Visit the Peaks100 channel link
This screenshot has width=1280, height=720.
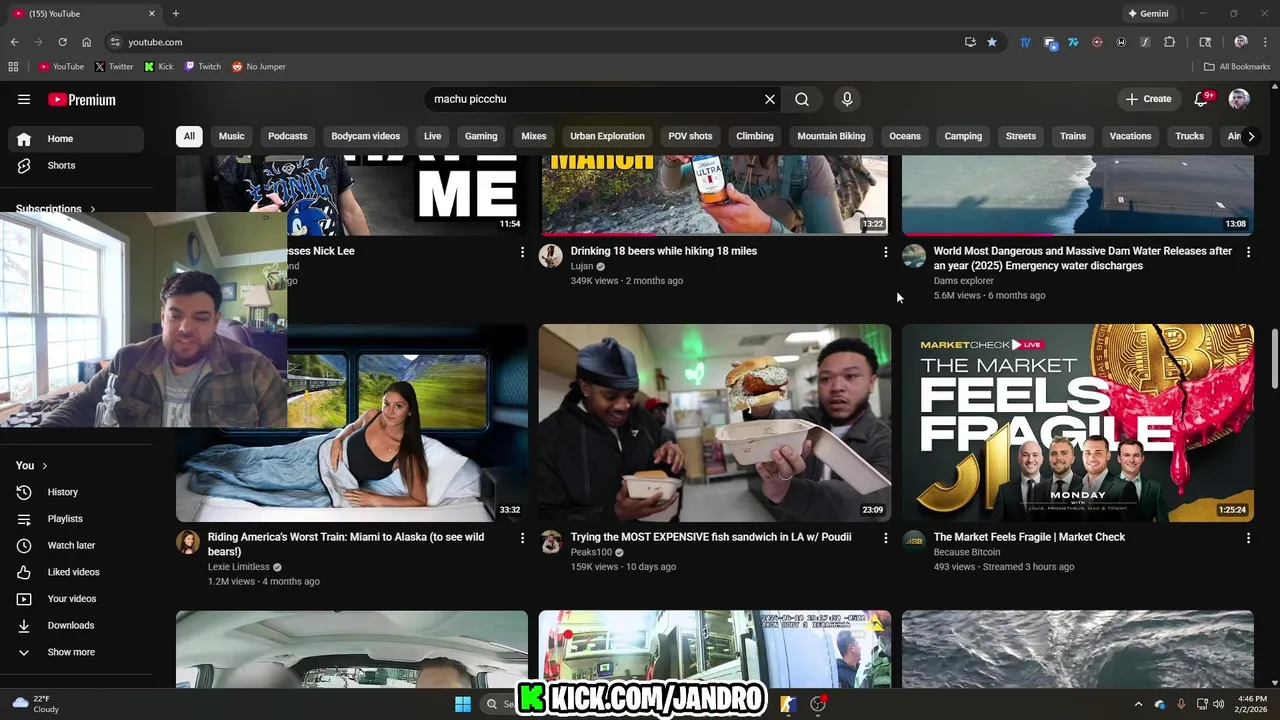tap(591, 552)
